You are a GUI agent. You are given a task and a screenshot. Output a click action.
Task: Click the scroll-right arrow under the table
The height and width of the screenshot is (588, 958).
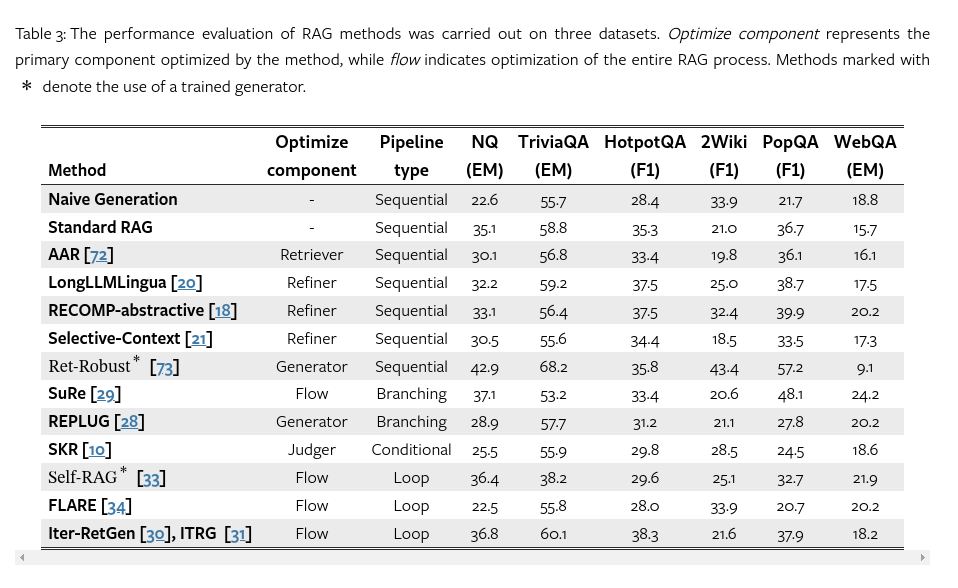point(923,557)
